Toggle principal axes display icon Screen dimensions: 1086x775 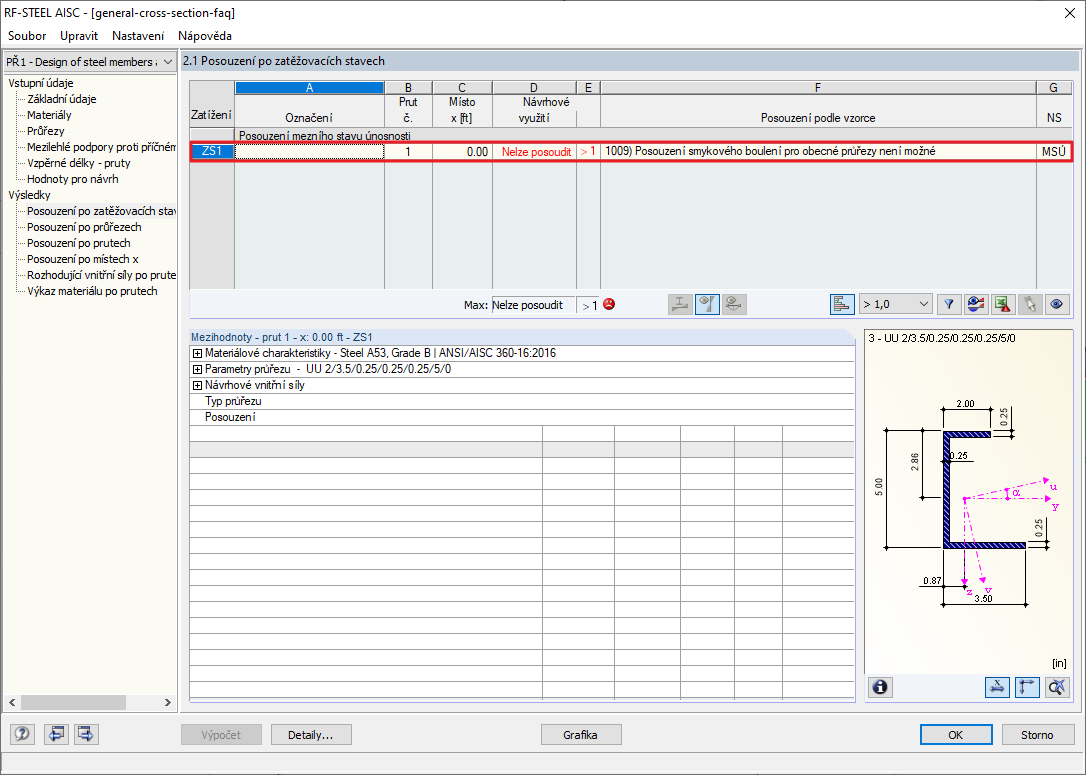pyautogui.click(x=1027, y=687)
